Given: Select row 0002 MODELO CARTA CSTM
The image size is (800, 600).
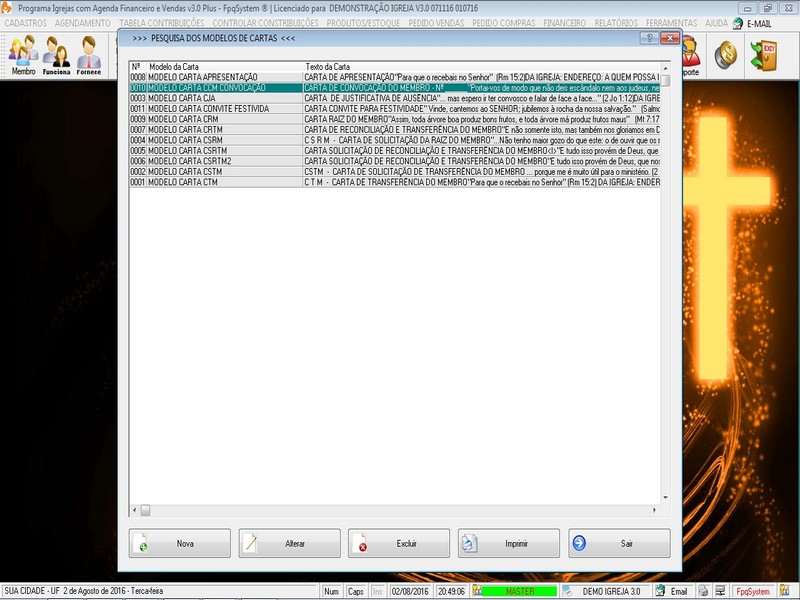Looking at the screenshot, I should point(395,171).
